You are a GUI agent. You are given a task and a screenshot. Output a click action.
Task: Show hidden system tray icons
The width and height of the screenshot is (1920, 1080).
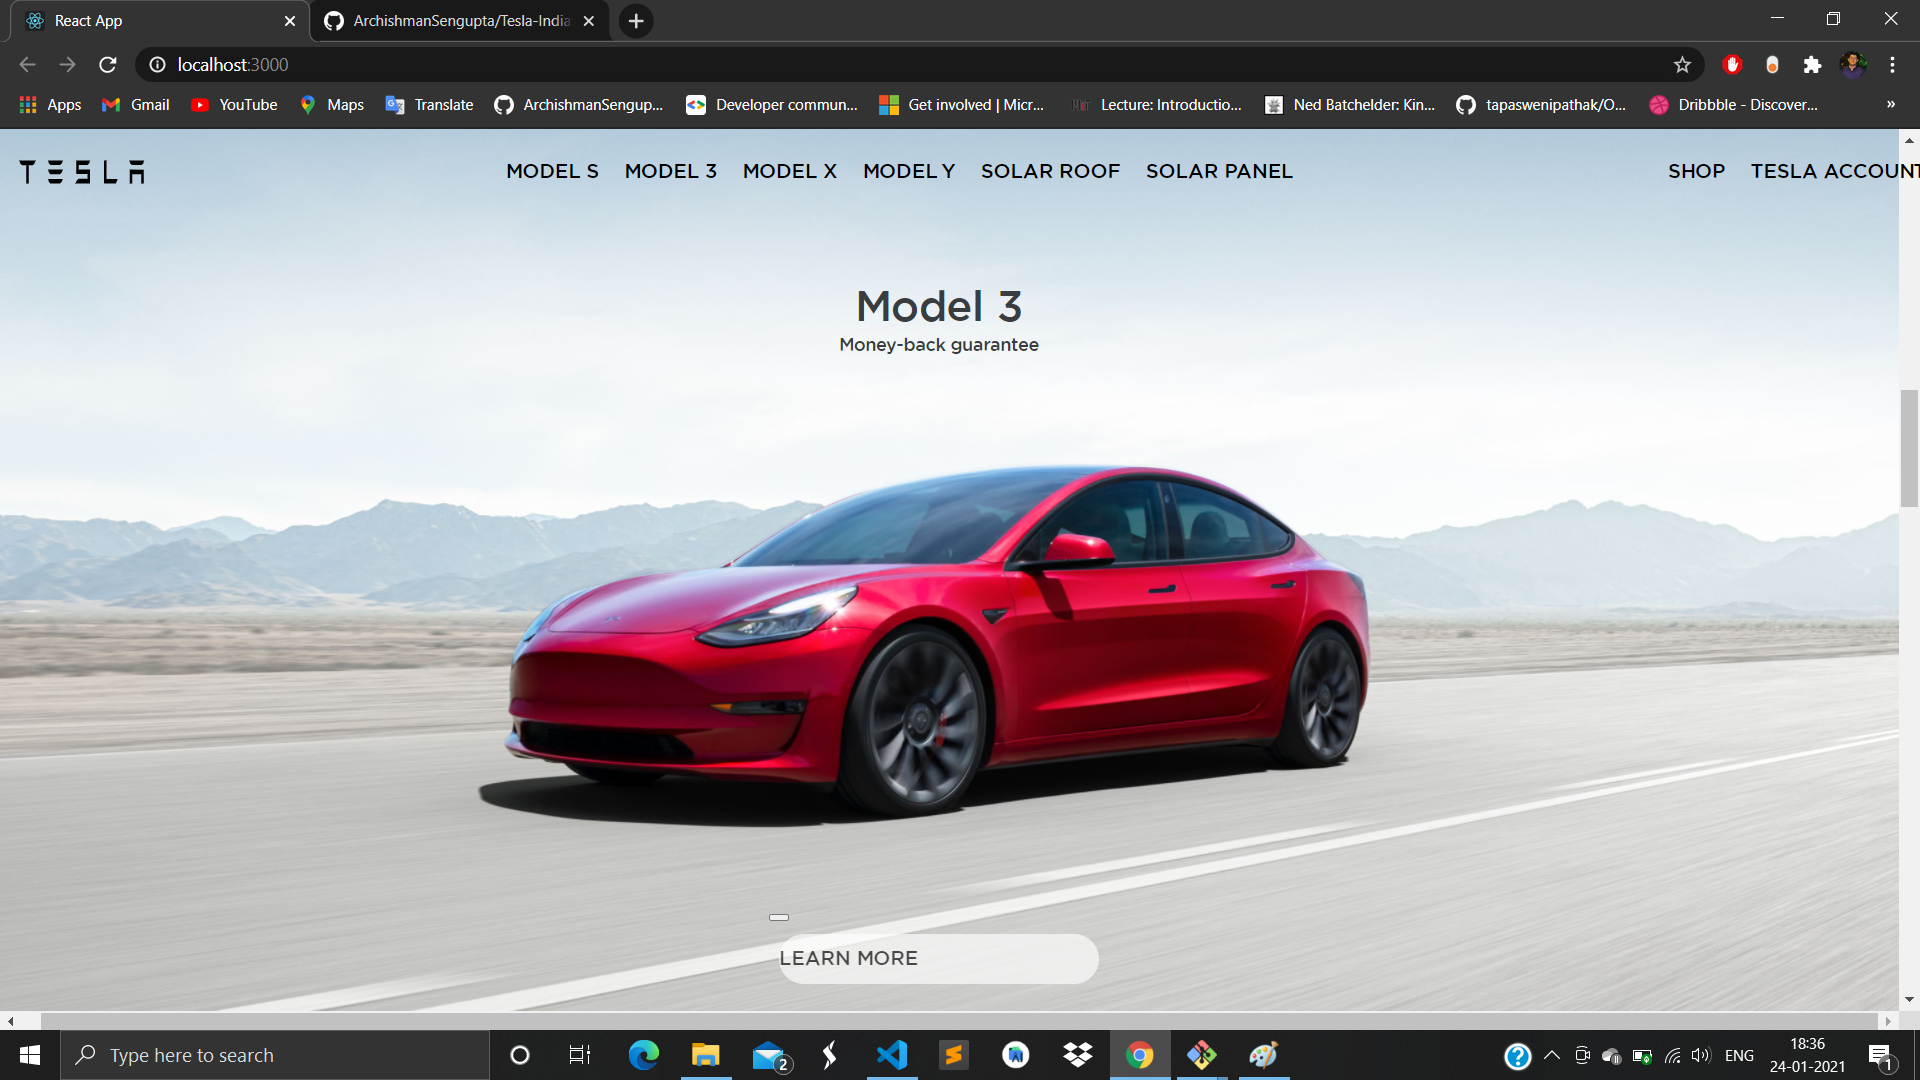coord(1552,1055)
